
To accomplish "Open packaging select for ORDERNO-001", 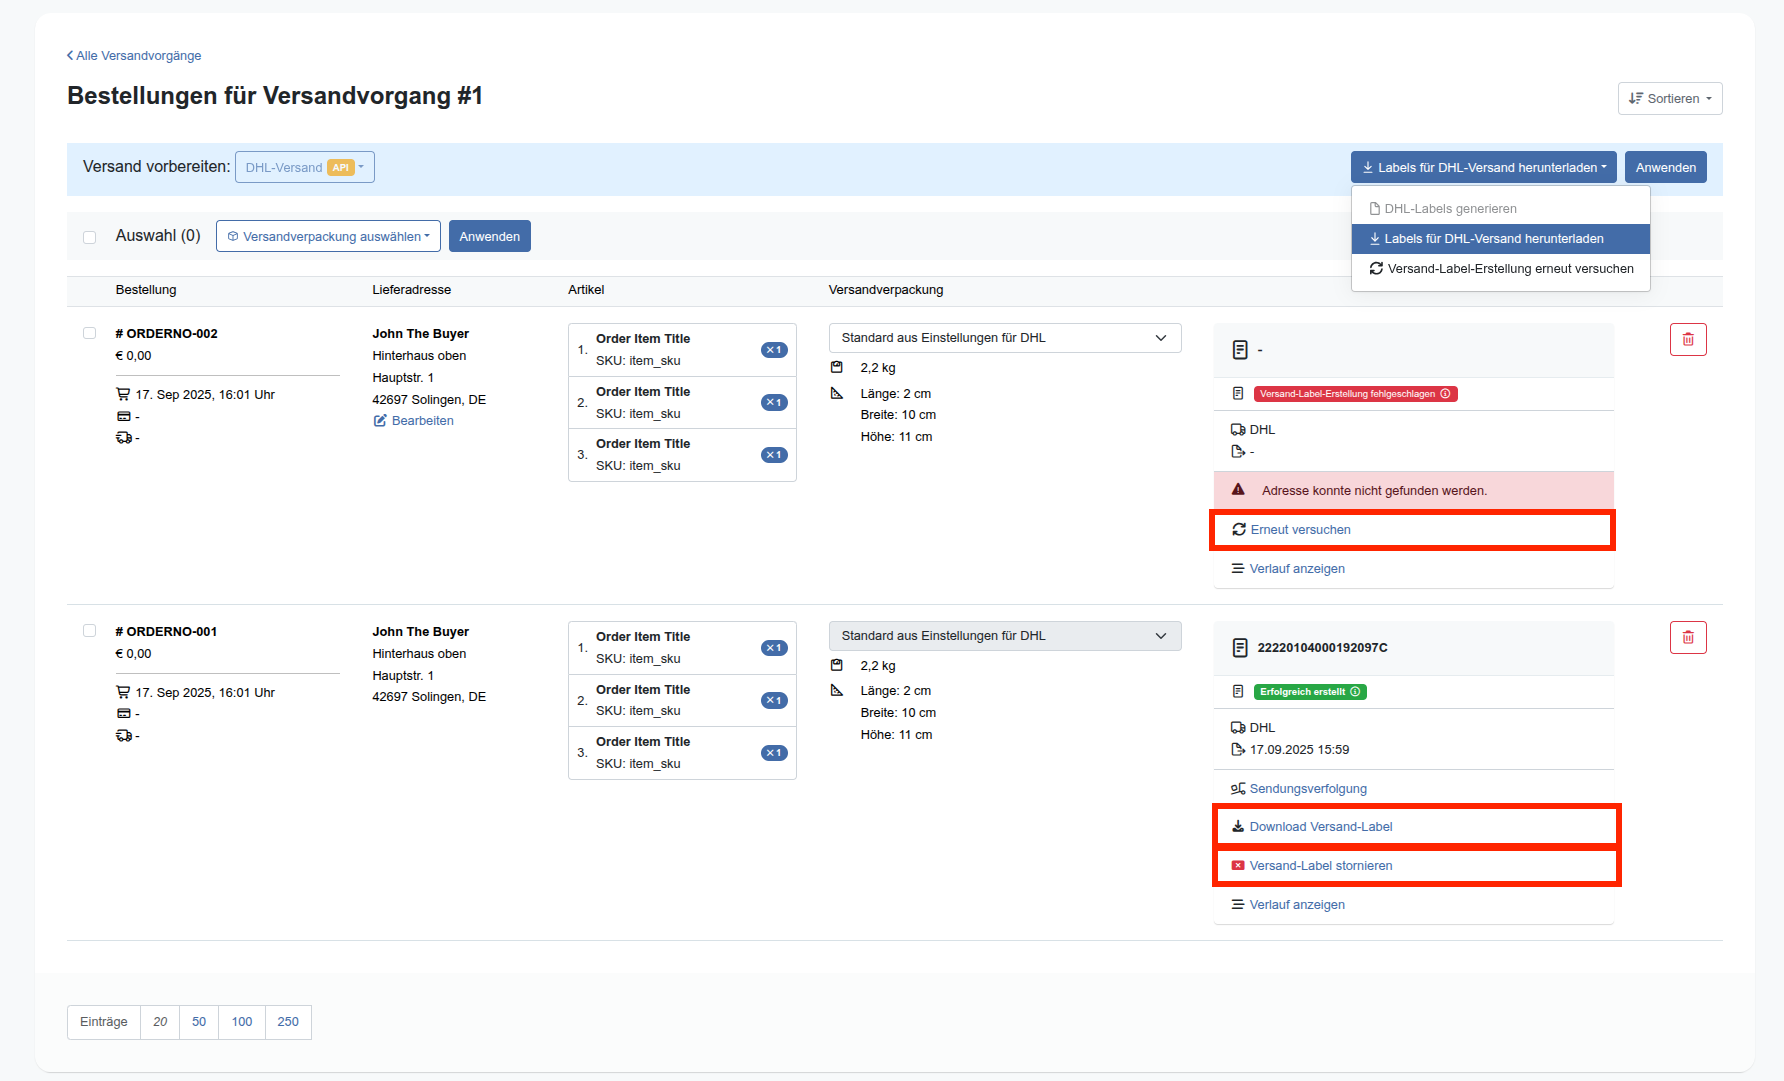I will pos(1005,636).
